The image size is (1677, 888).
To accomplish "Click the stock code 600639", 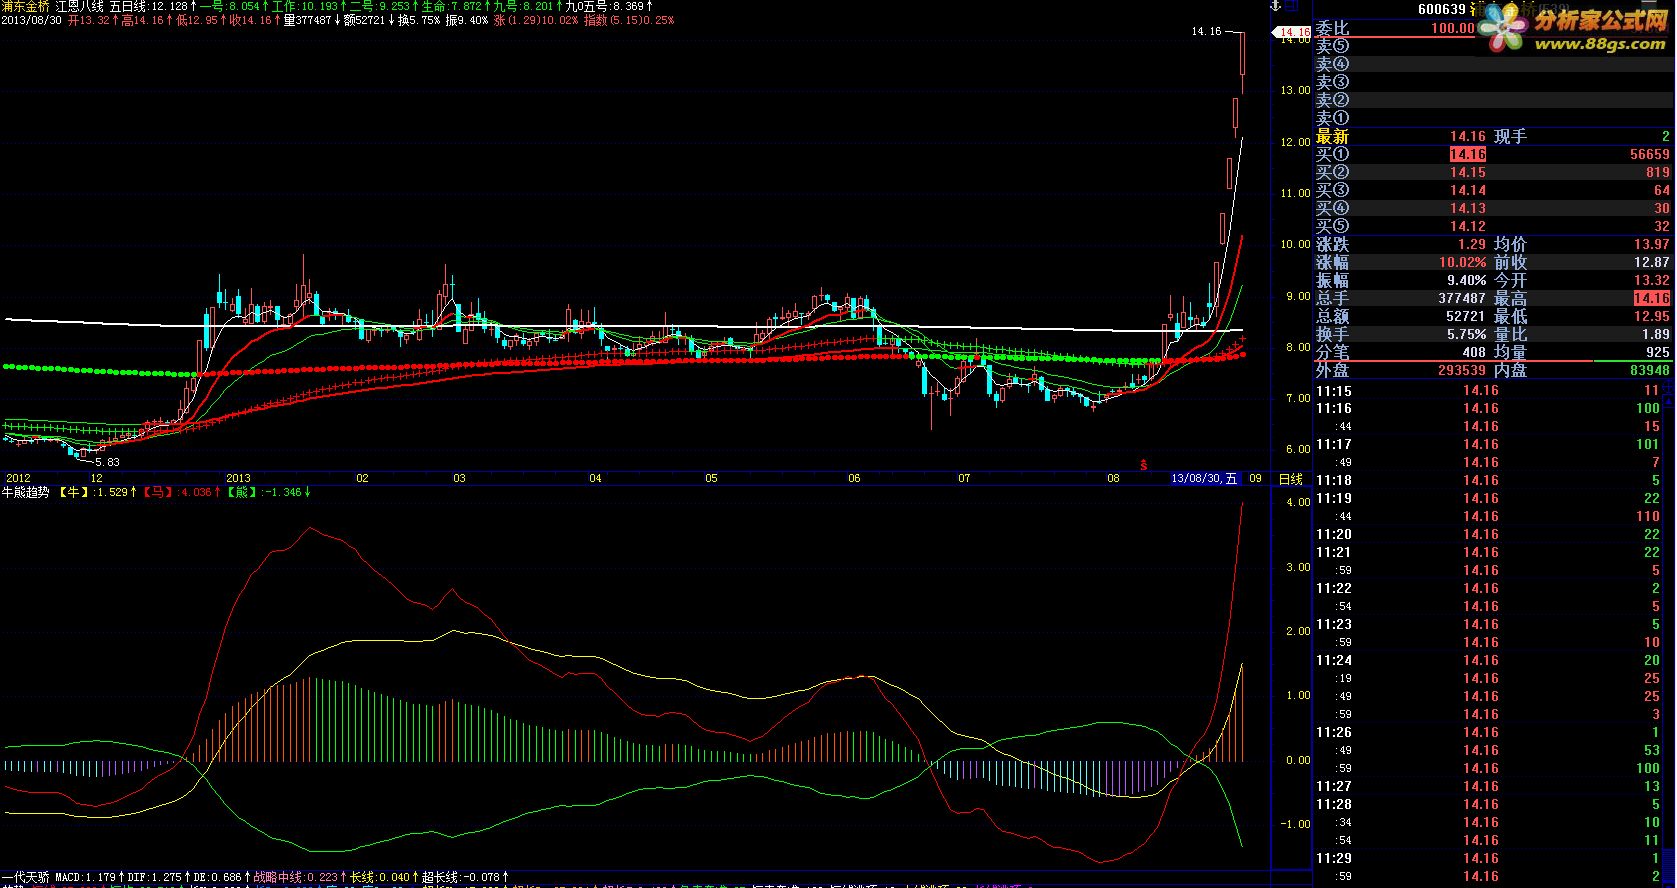I will coord(1441,10).
